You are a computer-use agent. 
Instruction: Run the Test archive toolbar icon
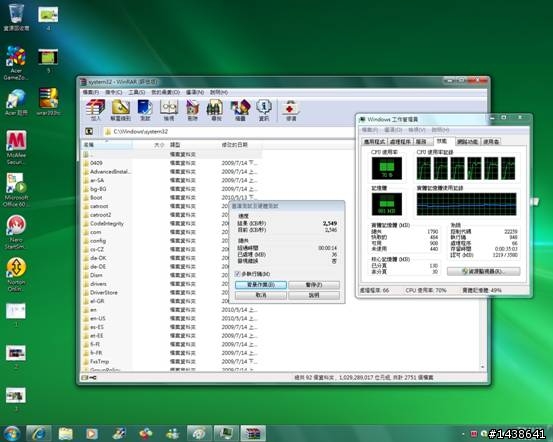[x=145, y=110]
